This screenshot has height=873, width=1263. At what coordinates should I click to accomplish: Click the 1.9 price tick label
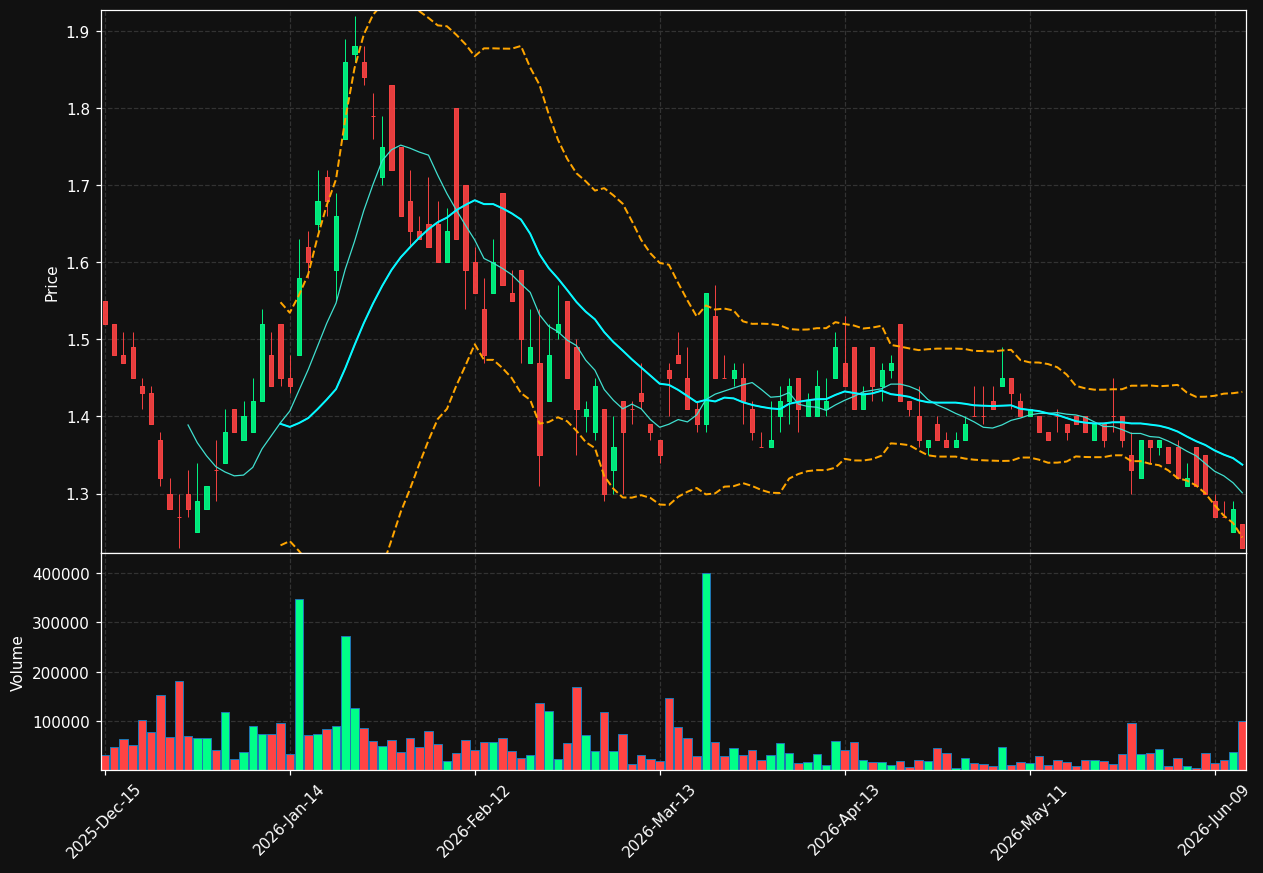pos(78,32)
